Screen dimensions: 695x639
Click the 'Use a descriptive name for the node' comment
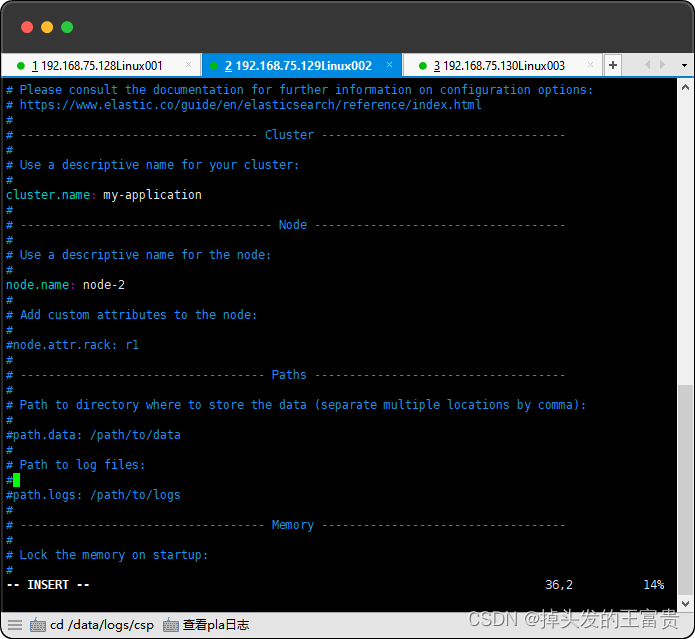(138, 255)
